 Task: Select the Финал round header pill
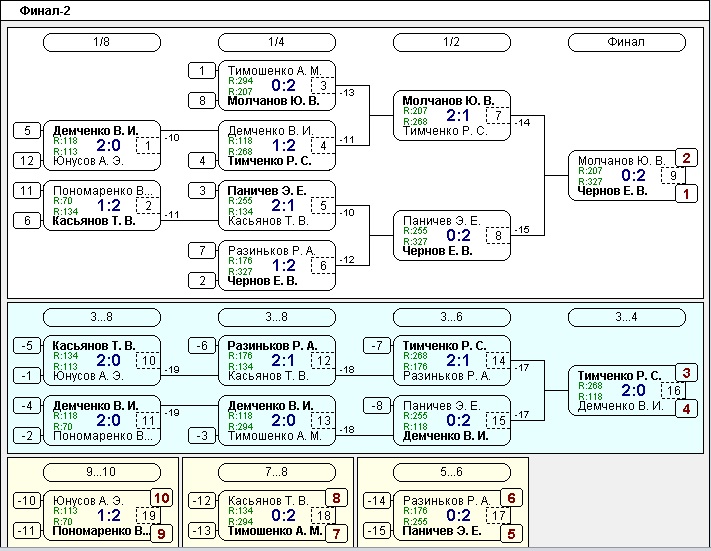(x=627, y=42)
